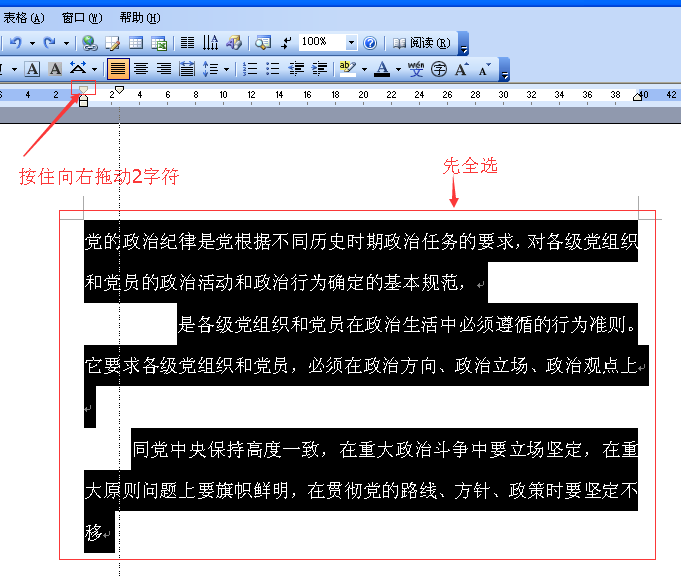Switch to Reading layout with 阅读(R) button

pyautogui.click(x=421, y=43)
